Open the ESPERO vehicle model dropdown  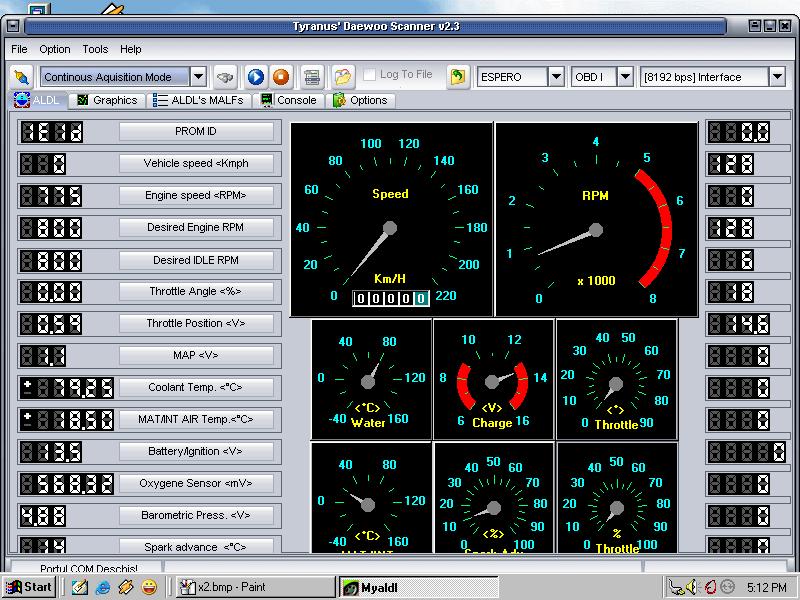tap(556, 76)
